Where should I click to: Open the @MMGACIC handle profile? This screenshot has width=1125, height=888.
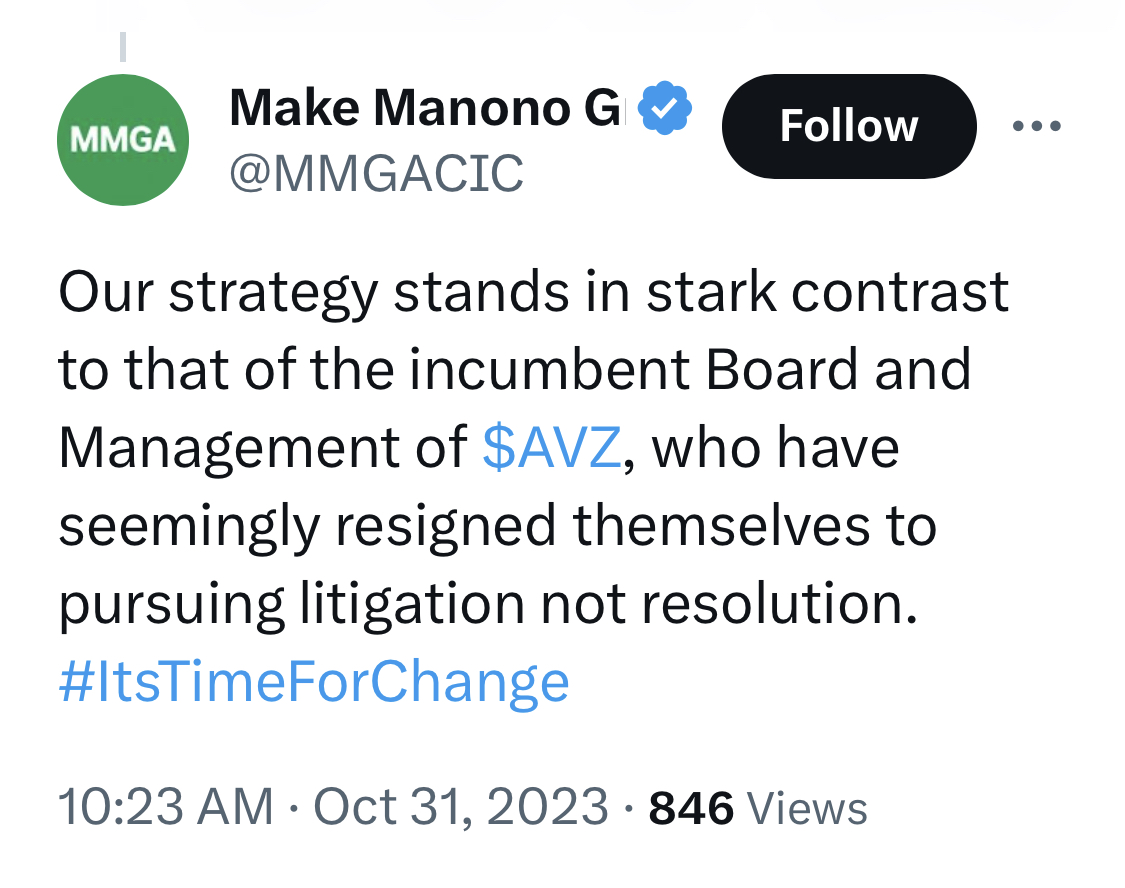click(376, 174)
